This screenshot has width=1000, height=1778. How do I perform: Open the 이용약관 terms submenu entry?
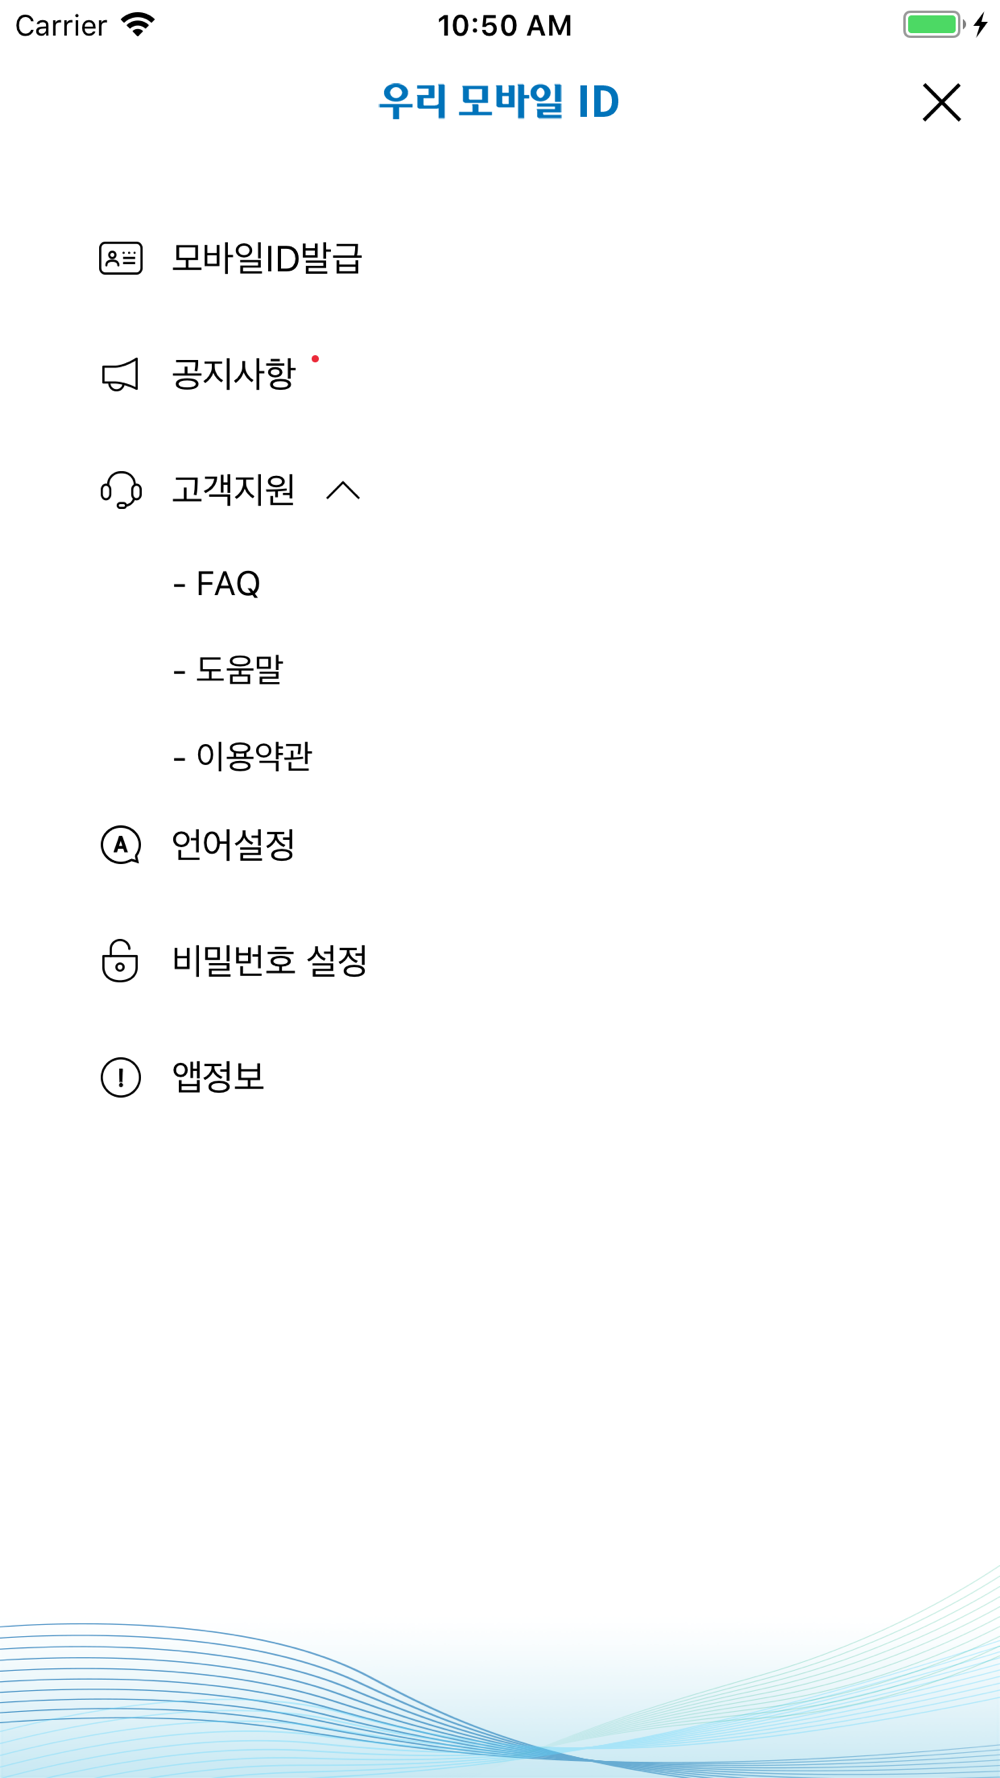(x=242, y=756)
